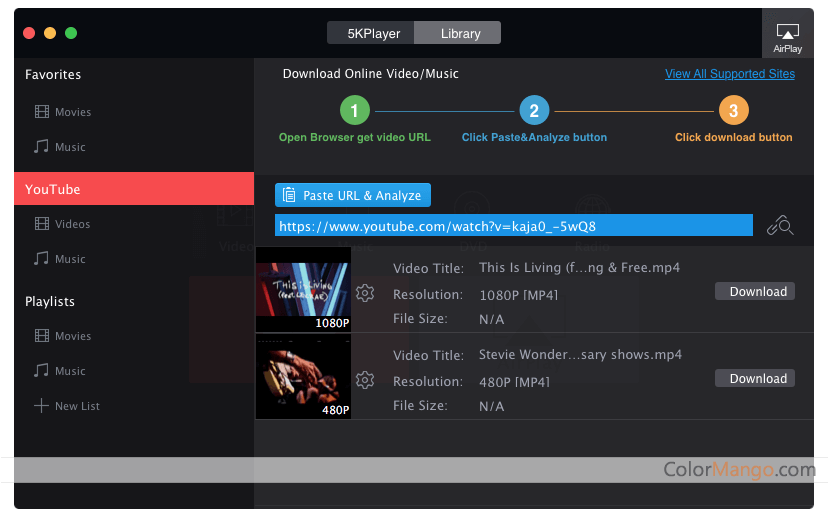Image resolution: width=828 pixels, height=529 pixels.
Task: Click the YouTube URL input field
Action: coord(513,226)
